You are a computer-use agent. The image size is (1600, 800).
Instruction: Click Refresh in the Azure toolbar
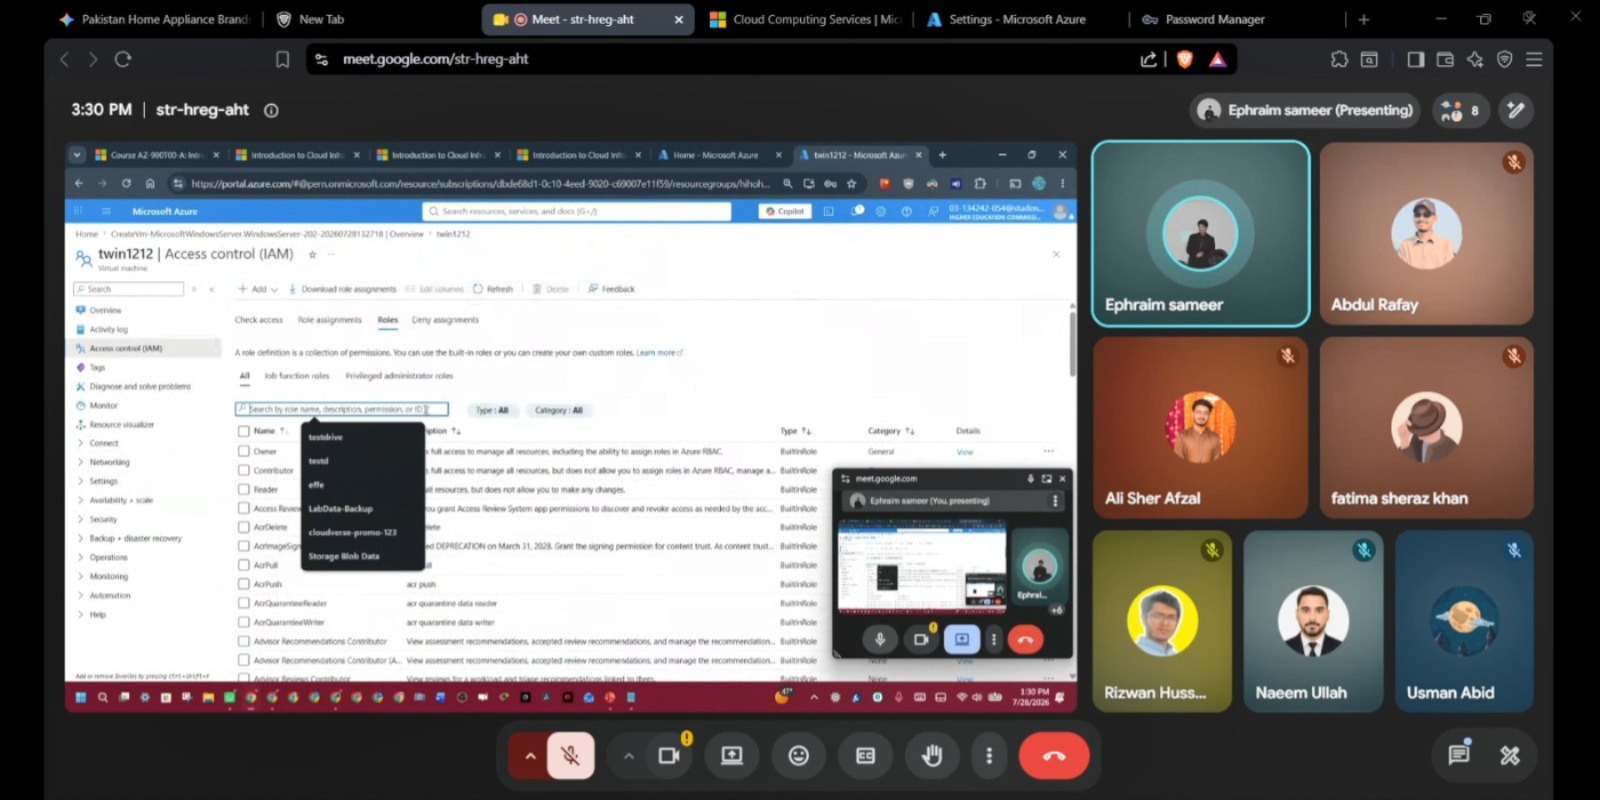(x=493, y=289)
